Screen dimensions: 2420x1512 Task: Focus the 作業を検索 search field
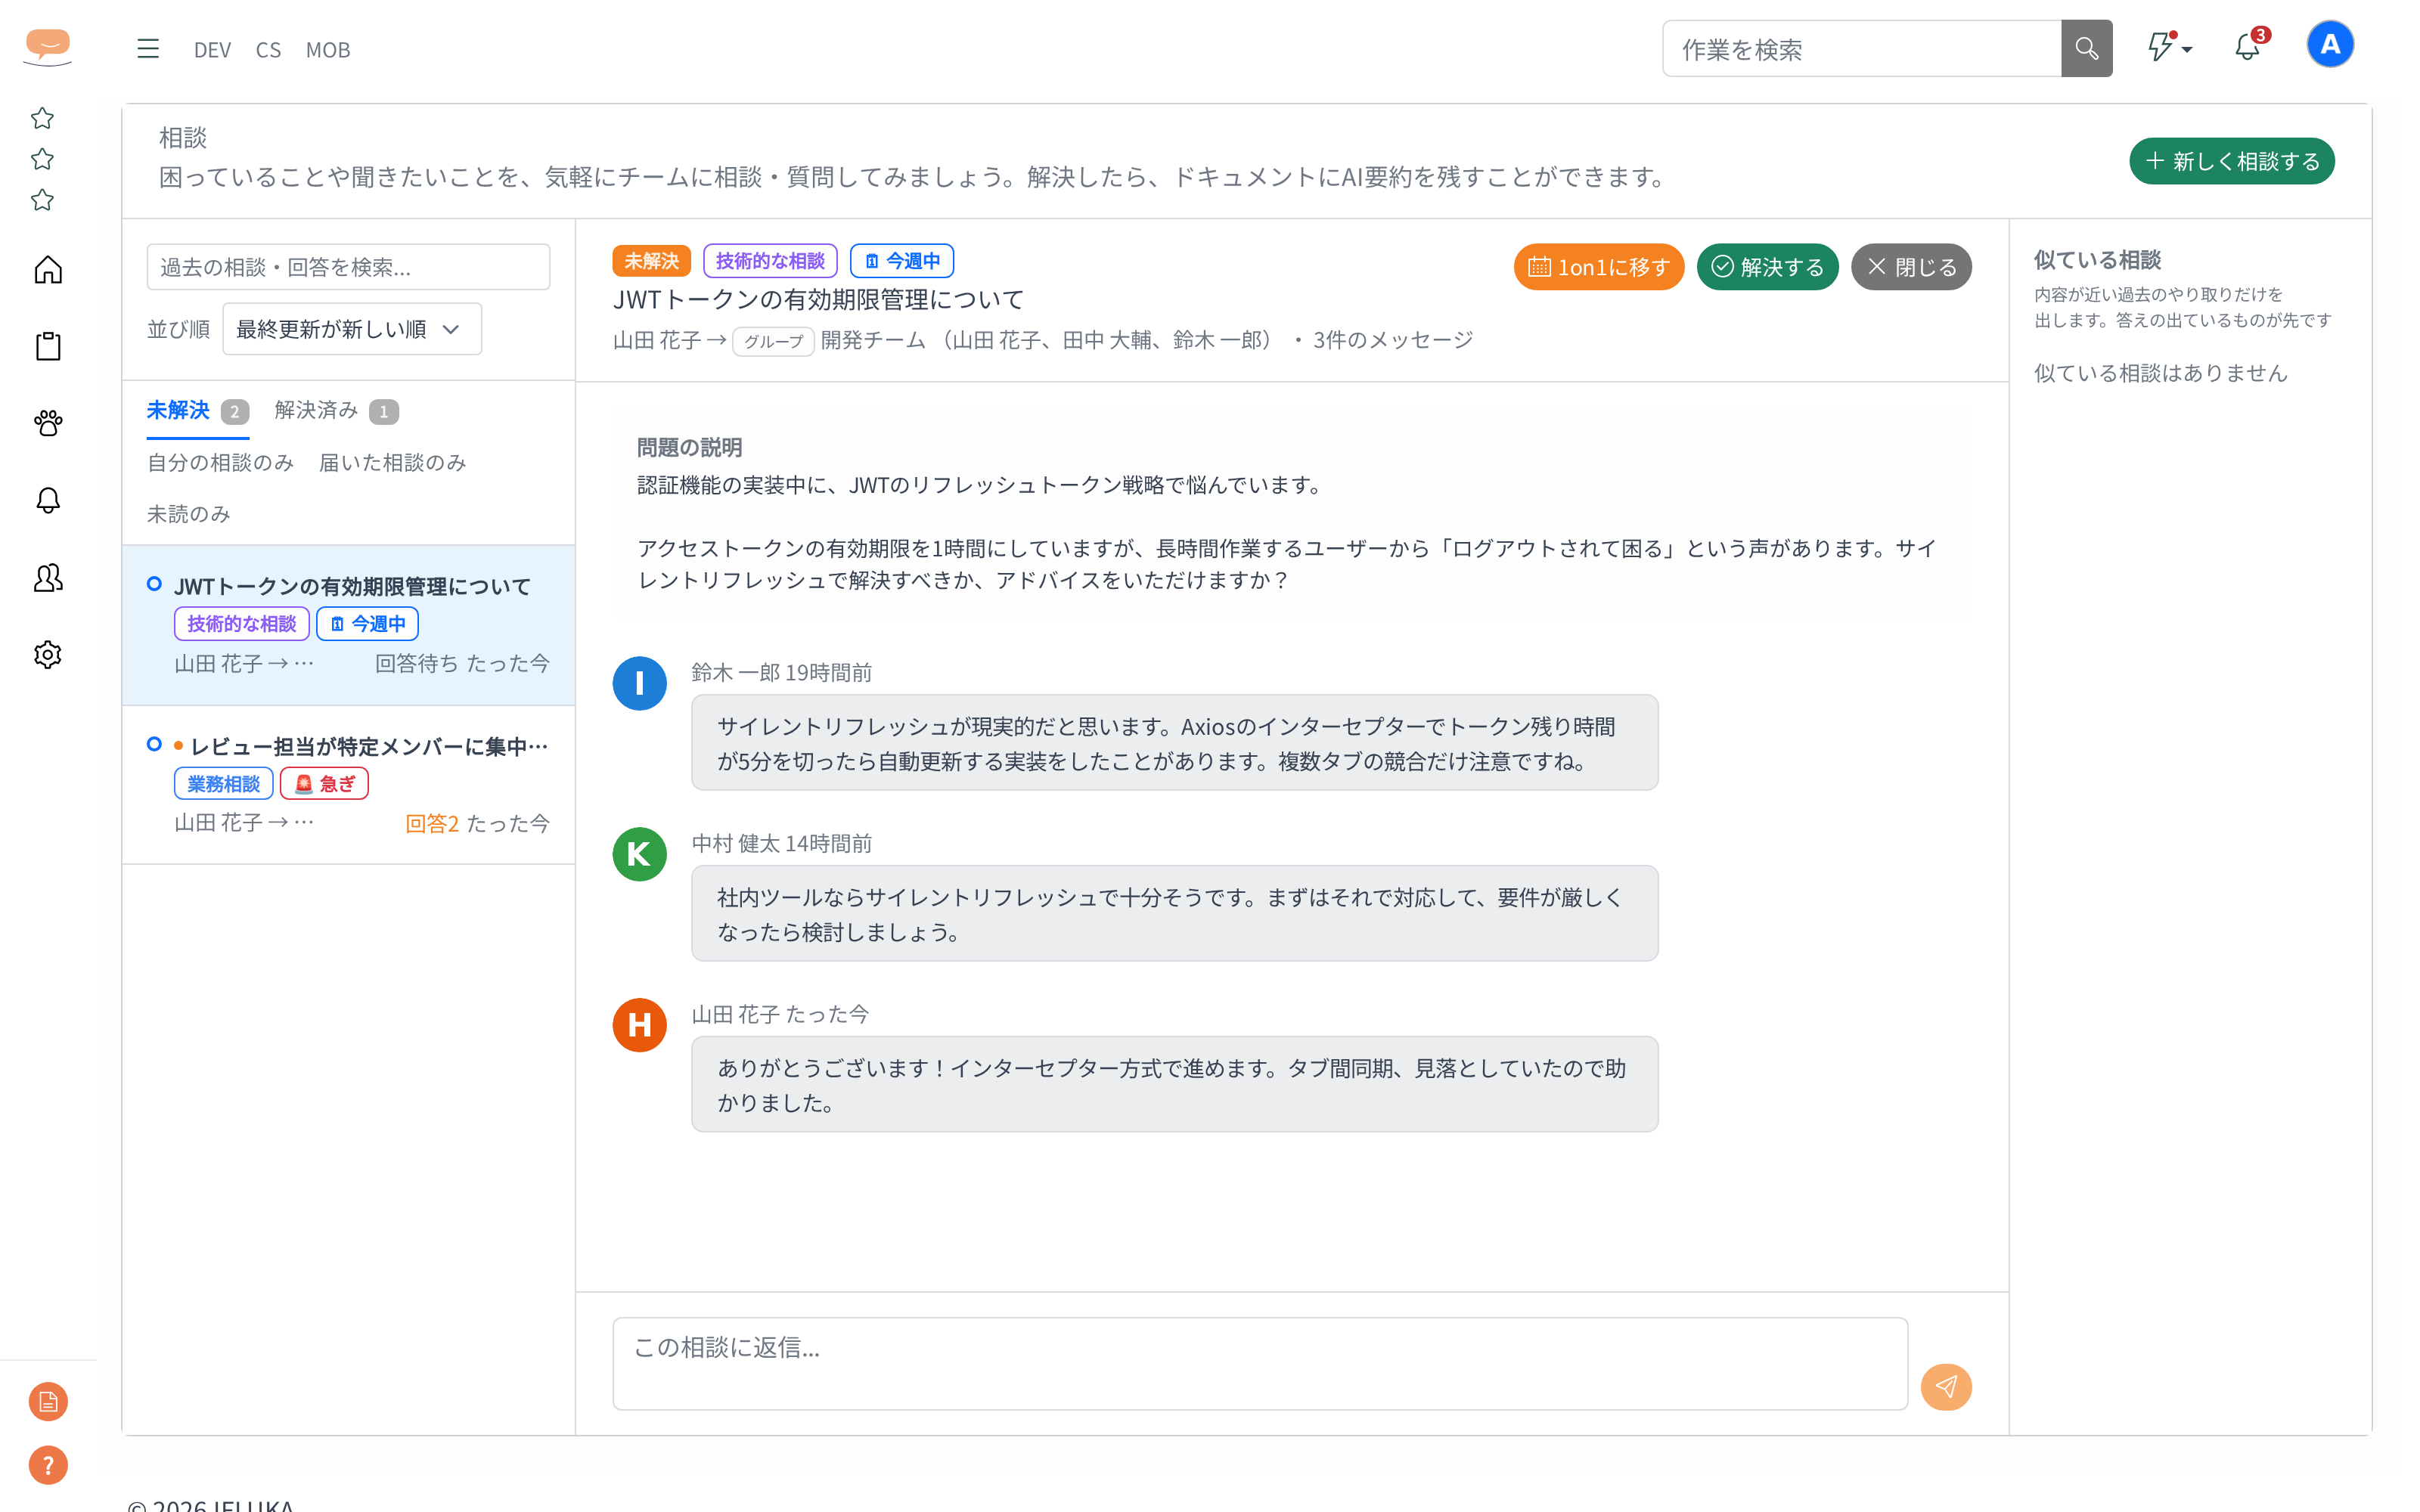point(1861,49)
